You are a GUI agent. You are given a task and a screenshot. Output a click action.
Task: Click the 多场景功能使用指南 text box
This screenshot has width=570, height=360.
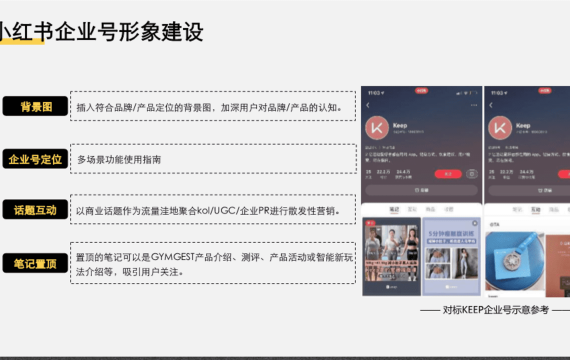coord(213,159)
